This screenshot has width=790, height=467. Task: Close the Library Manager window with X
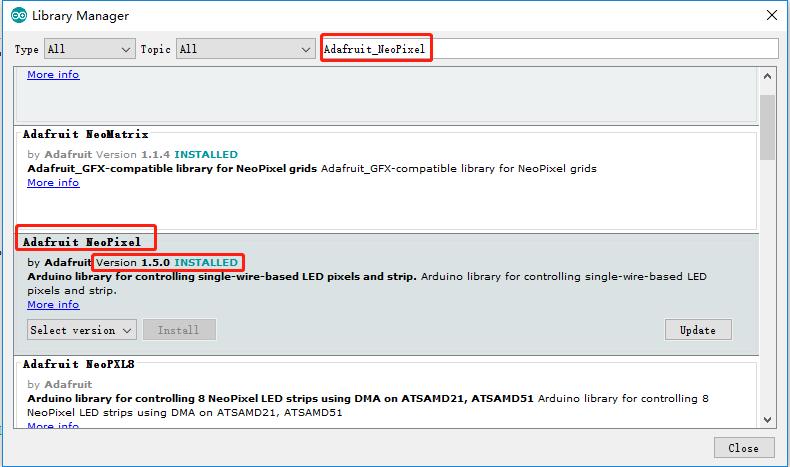click(770, 16)
